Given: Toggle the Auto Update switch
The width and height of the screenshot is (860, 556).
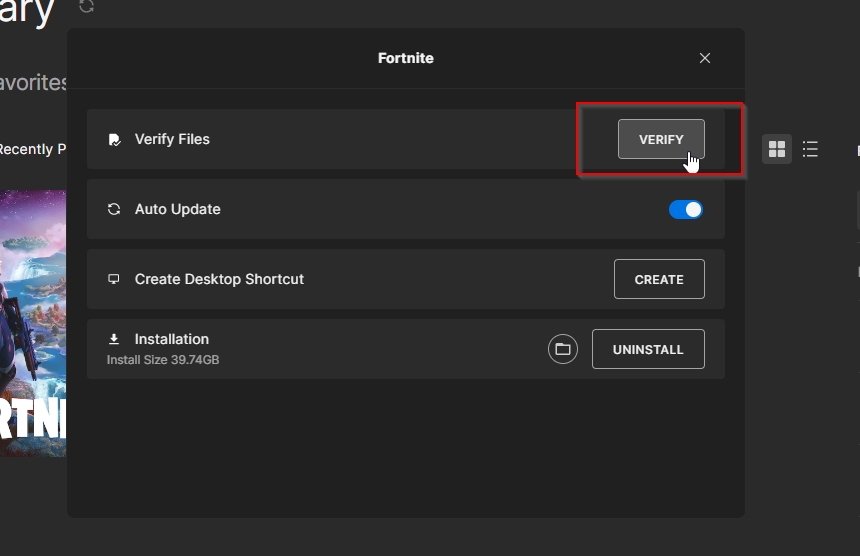Looking at the screenshot, I should 686,209.
